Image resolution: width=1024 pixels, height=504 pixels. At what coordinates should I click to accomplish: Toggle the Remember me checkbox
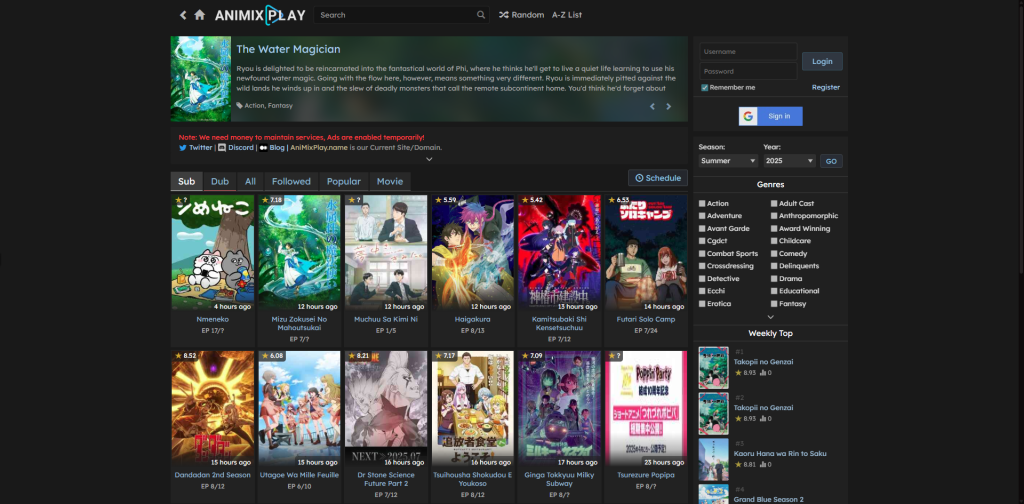(x=705, y=87)
